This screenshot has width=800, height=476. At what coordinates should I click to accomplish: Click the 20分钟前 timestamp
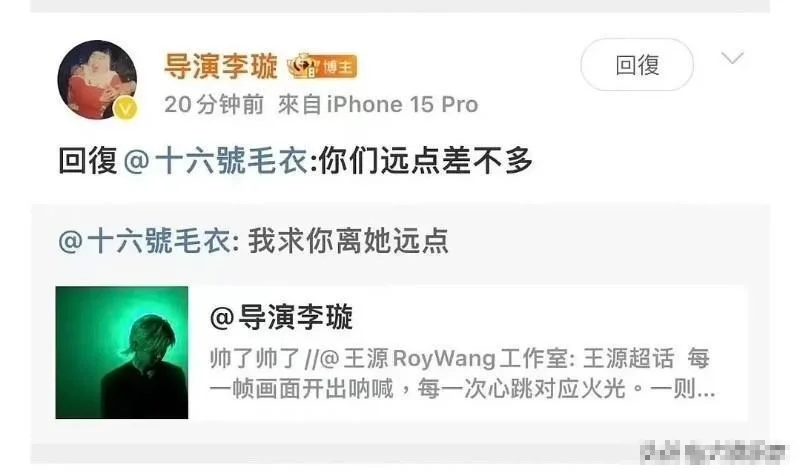coord(214,105)
